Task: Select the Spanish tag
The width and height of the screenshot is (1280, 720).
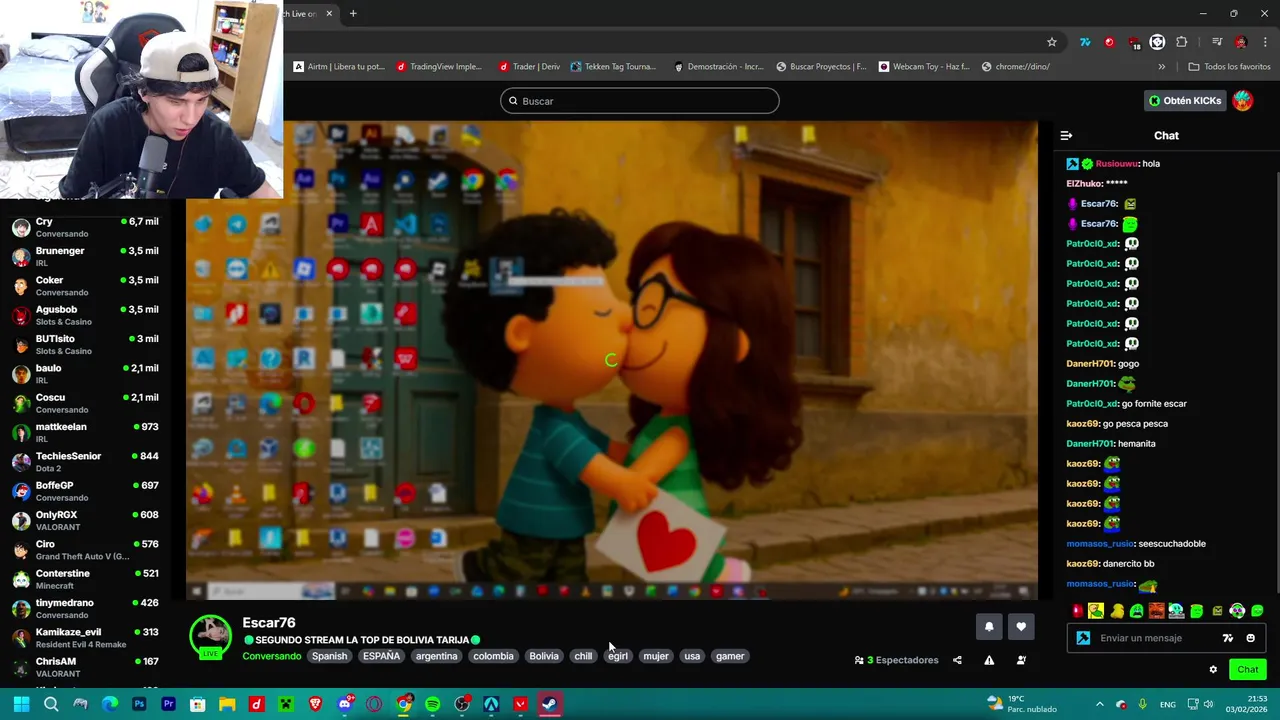Action: coord(329,656)
